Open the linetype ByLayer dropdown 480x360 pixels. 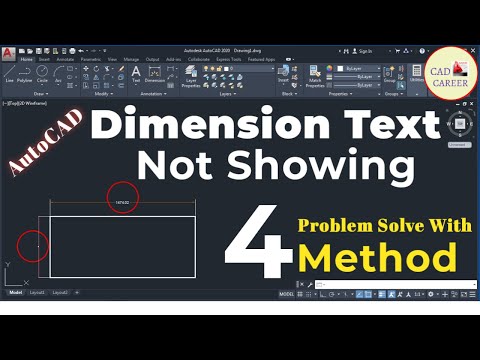pyautogui.click(x=357, y=85)
